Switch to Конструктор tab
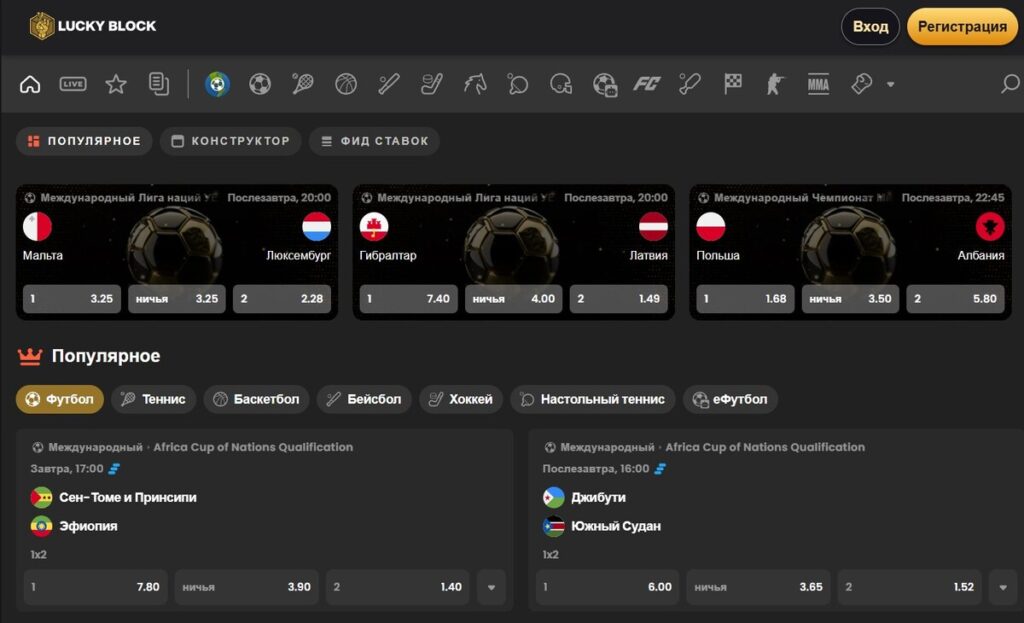This screenshot has height=623, width=1024. [231, 141]
